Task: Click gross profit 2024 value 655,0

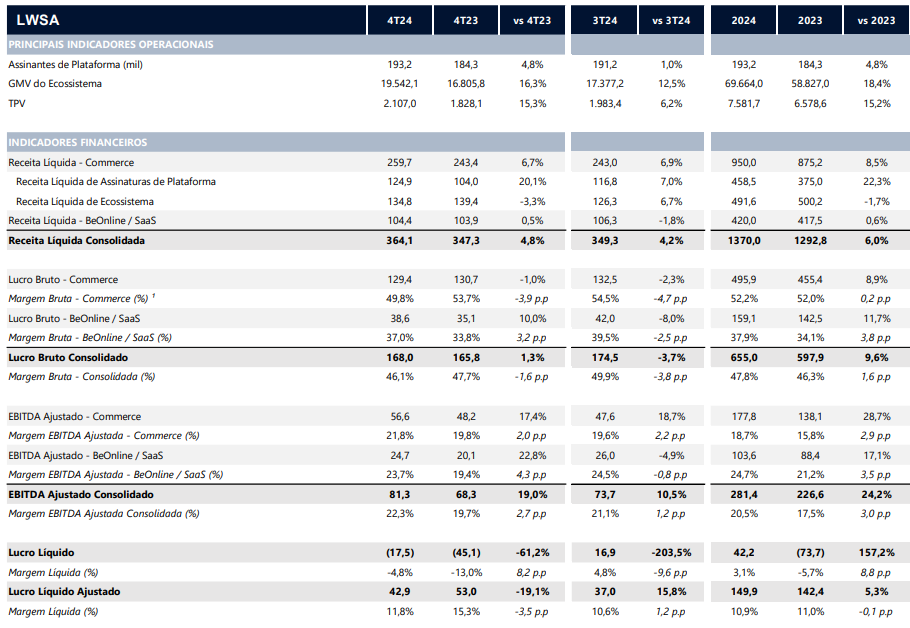Action: (743, 358)
